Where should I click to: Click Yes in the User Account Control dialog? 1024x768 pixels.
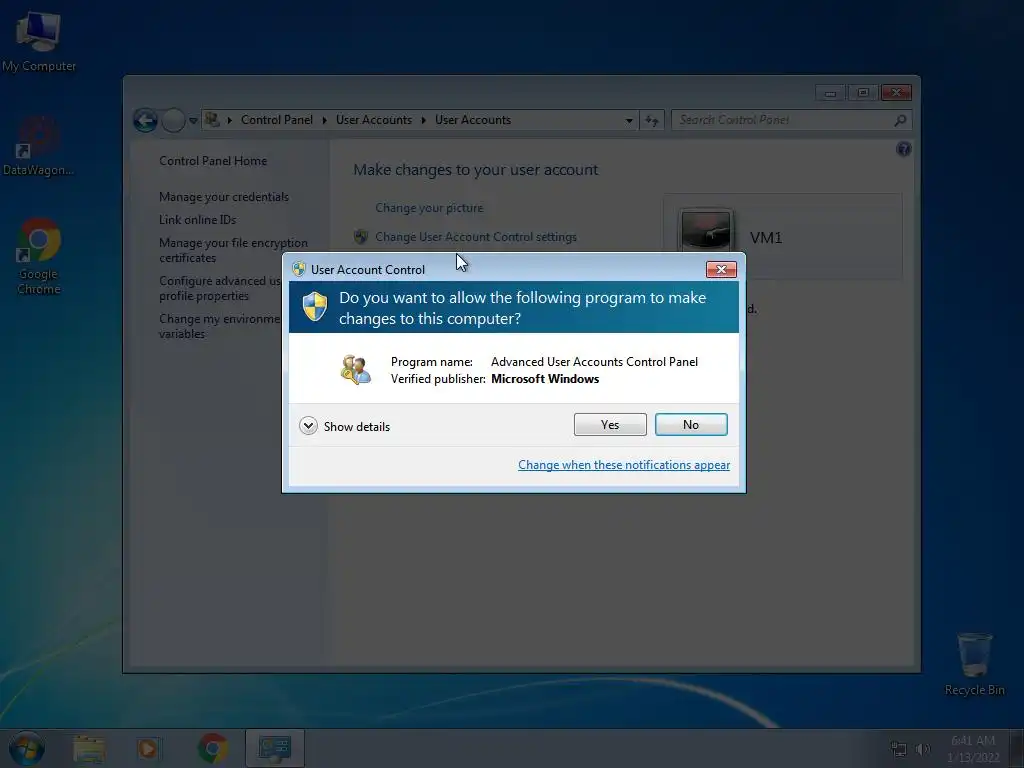tap(610, 424)
